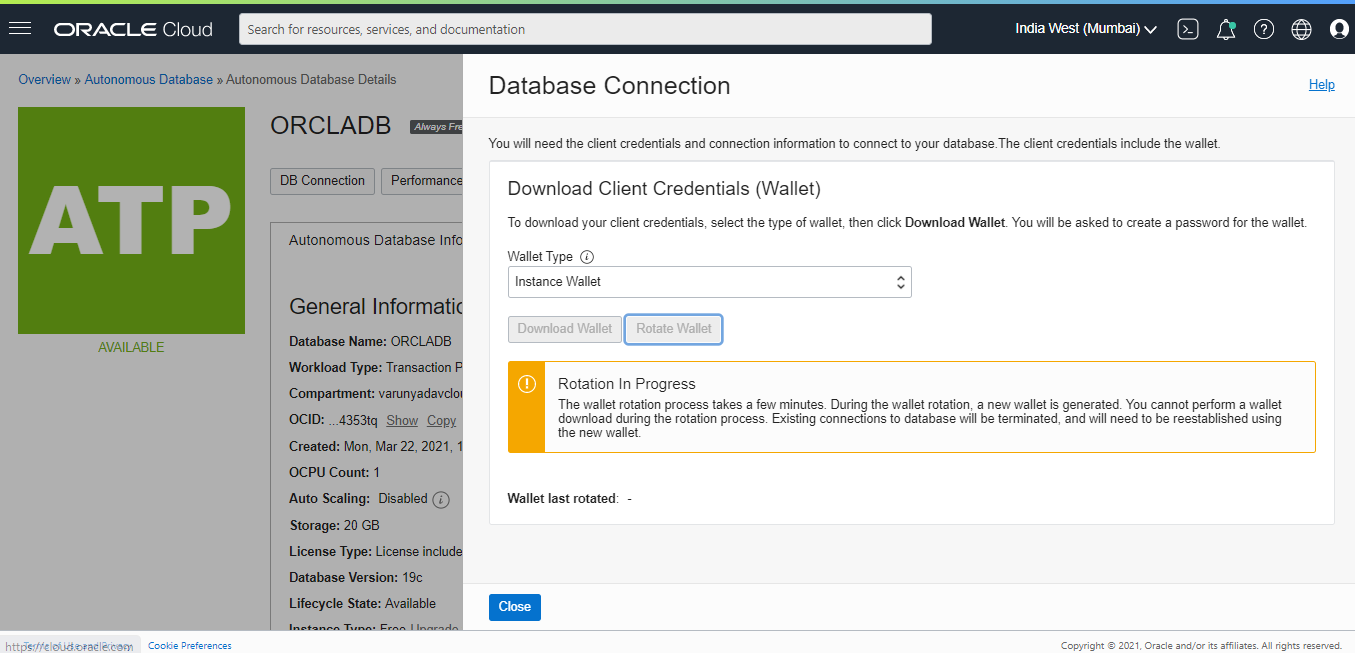Click the OCPU Count: 1 row
This screenshot has width=1355, height=653.
[x=334, y=472]
